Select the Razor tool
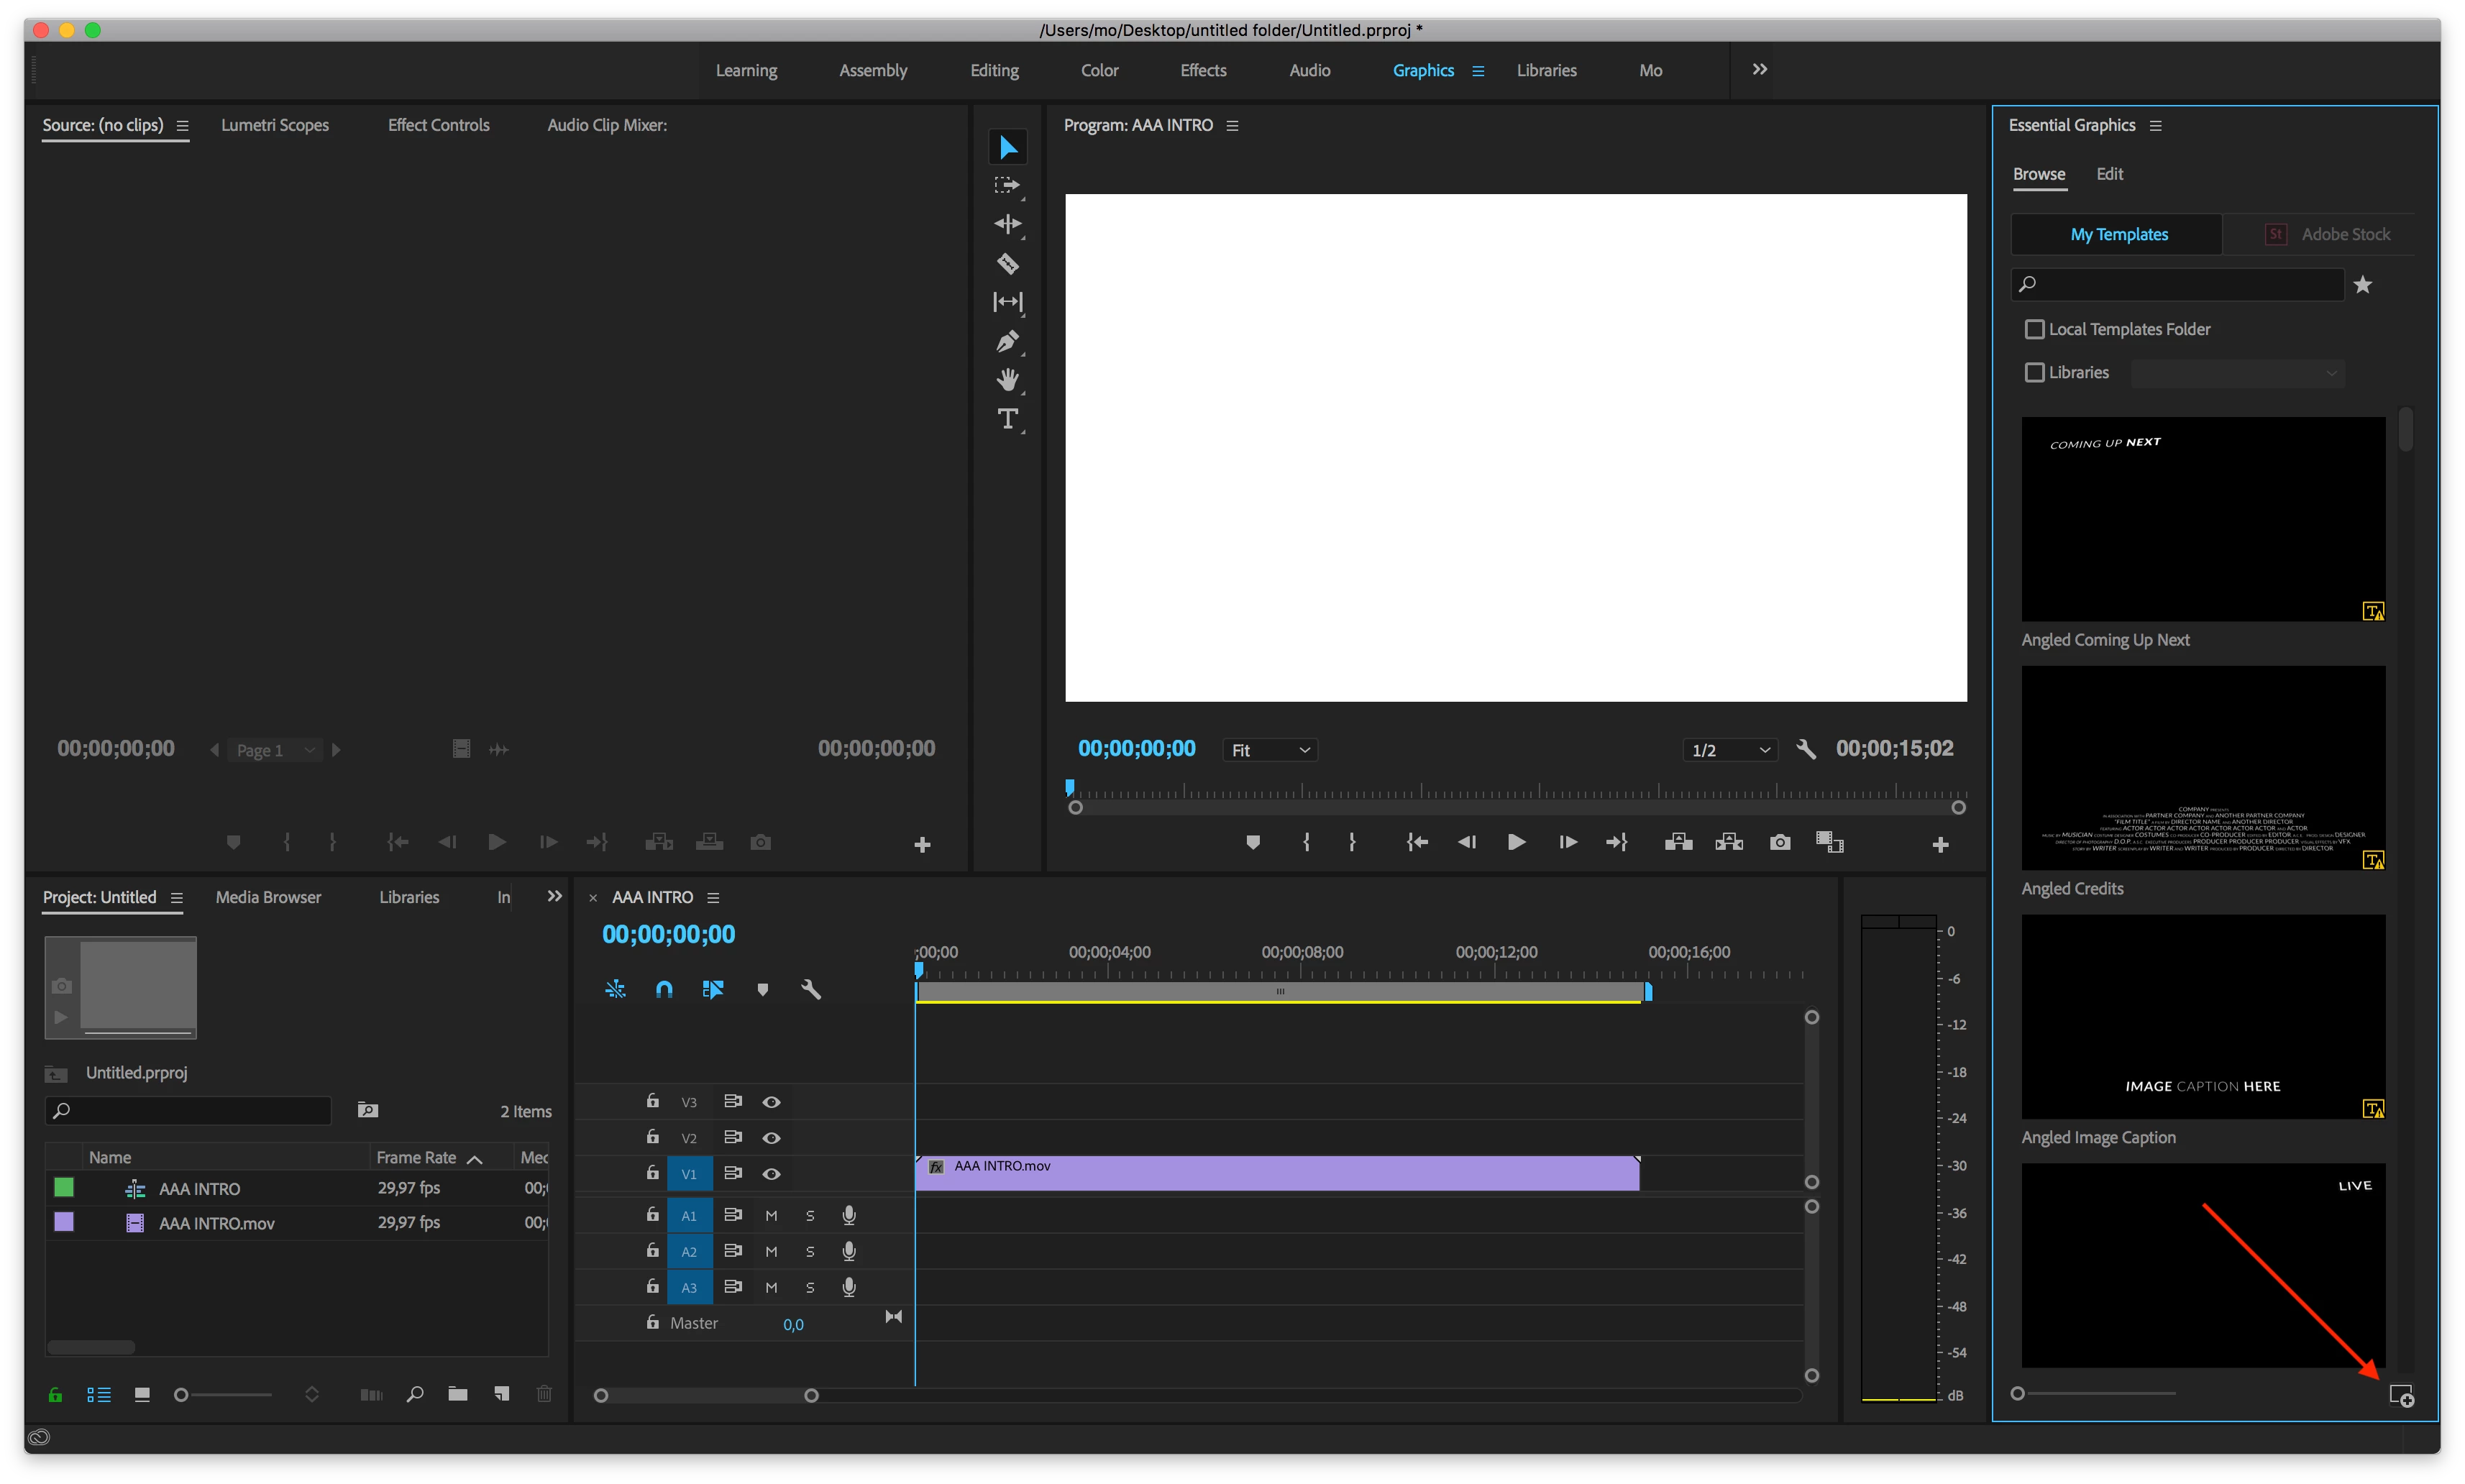Screen dimensions: 2465x1484 (1007, 264)
